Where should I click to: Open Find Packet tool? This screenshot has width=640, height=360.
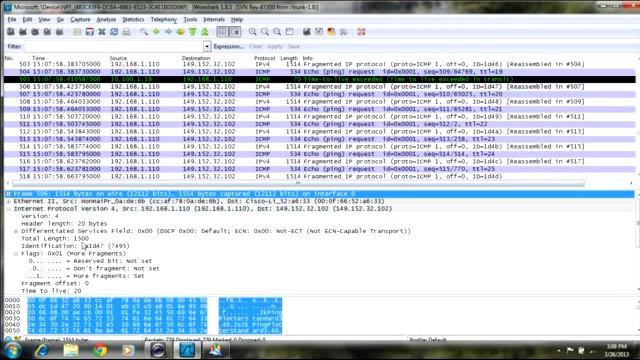coord(144,32)
